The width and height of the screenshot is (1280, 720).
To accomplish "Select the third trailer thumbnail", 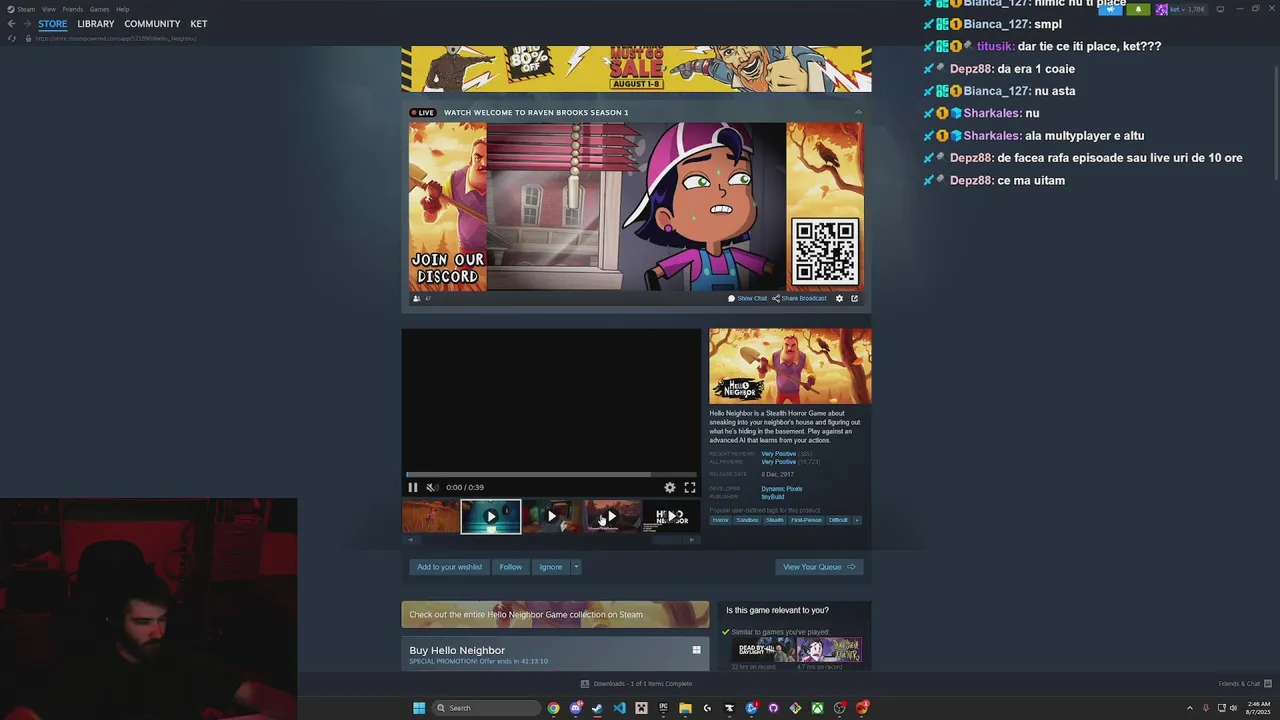I will coord(551,516).
